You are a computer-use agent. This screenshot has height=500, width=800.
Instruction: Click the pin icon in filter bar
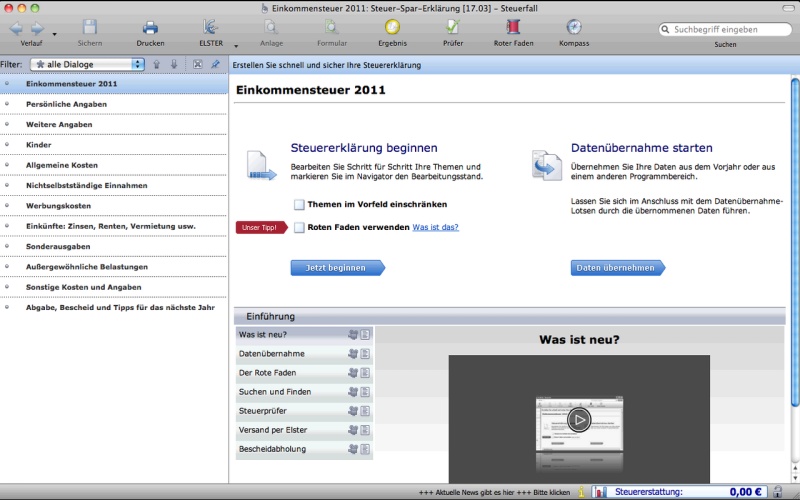click(x=215, y=64)
